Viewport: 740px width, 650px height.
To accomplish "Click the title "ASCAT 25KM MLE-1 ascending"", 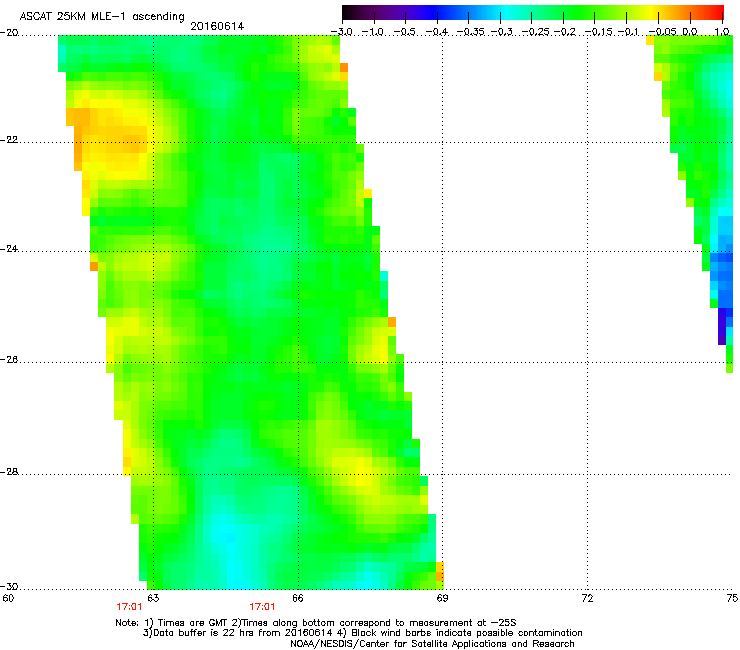I will [102, 17].
